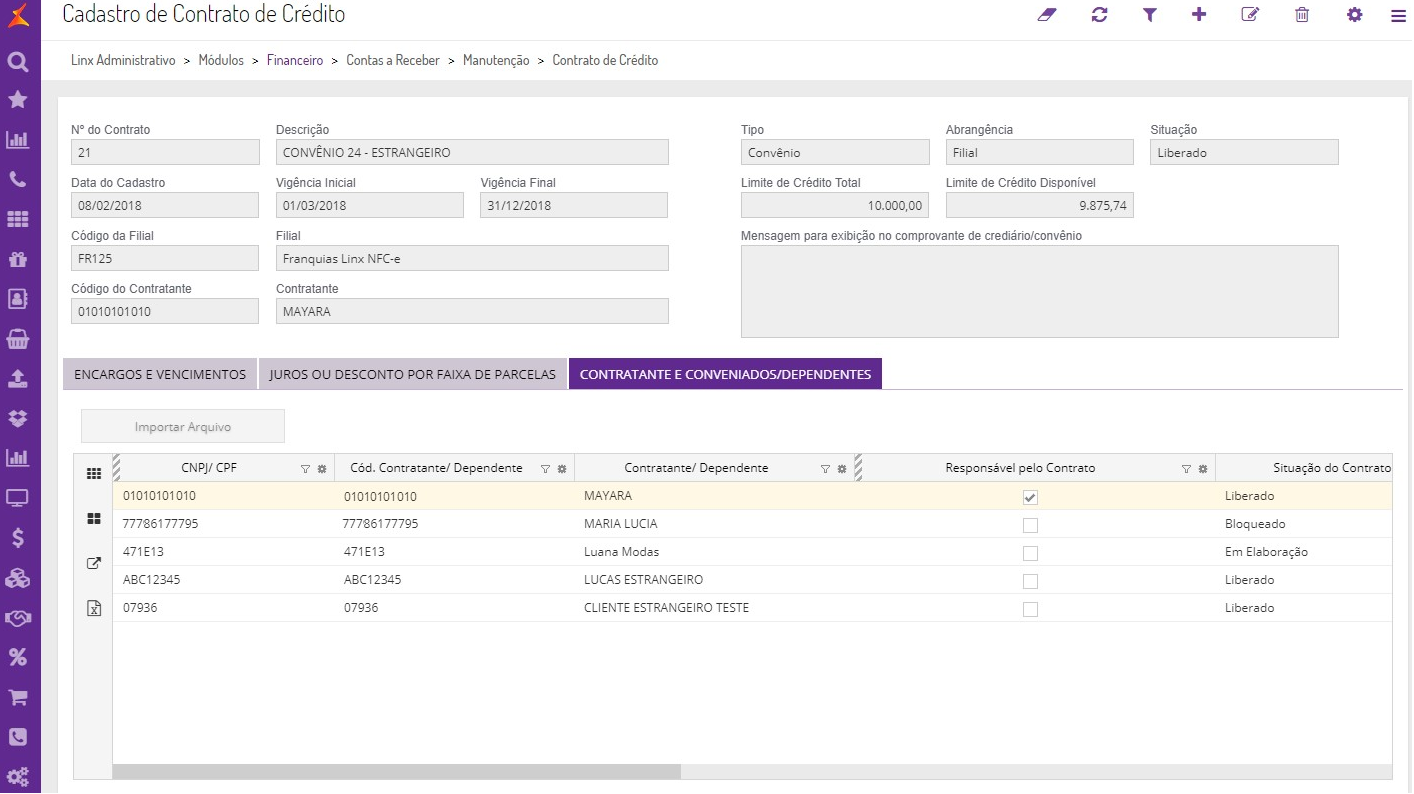Toggle Responsável checkbox for MAYARA row

coord(1030,497)
